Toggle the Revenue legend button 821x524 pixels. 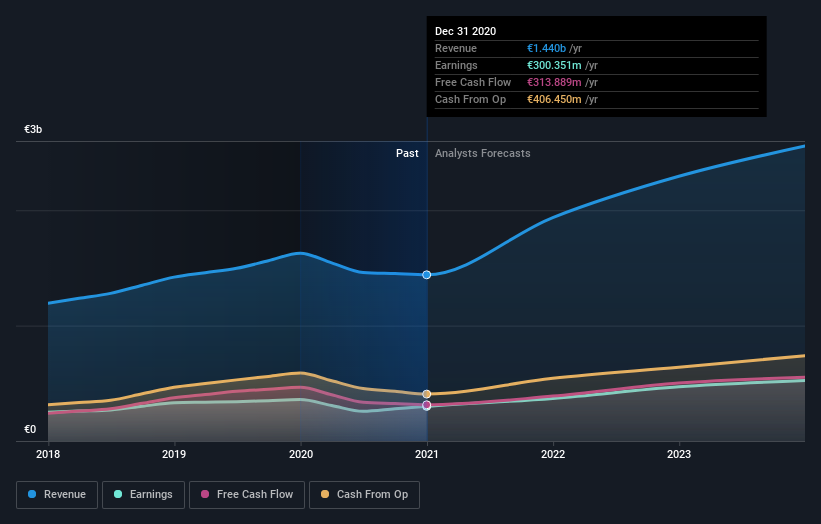pos(57,495)
